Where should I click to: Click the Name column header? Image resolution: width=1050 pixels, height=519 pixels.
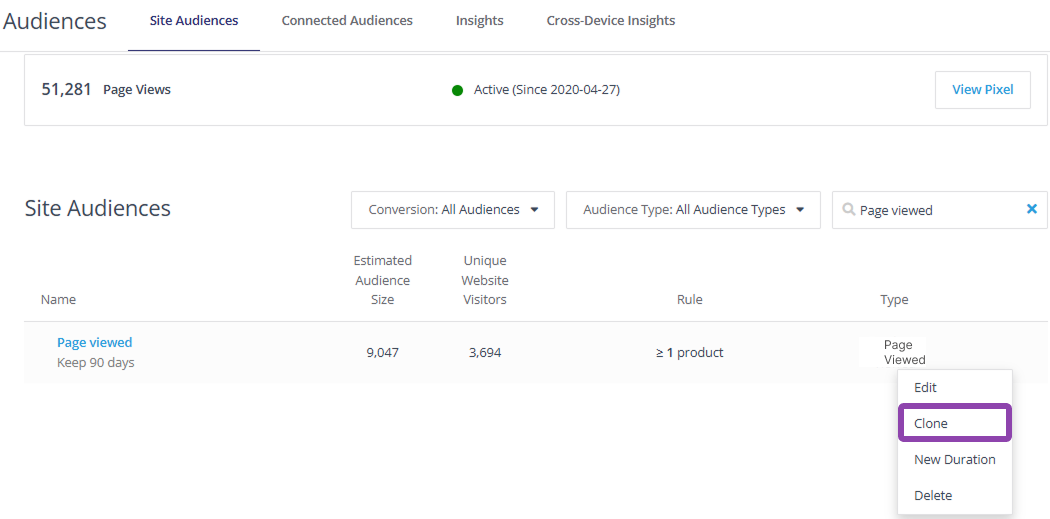pyautogui.click(x=58, y=299)
